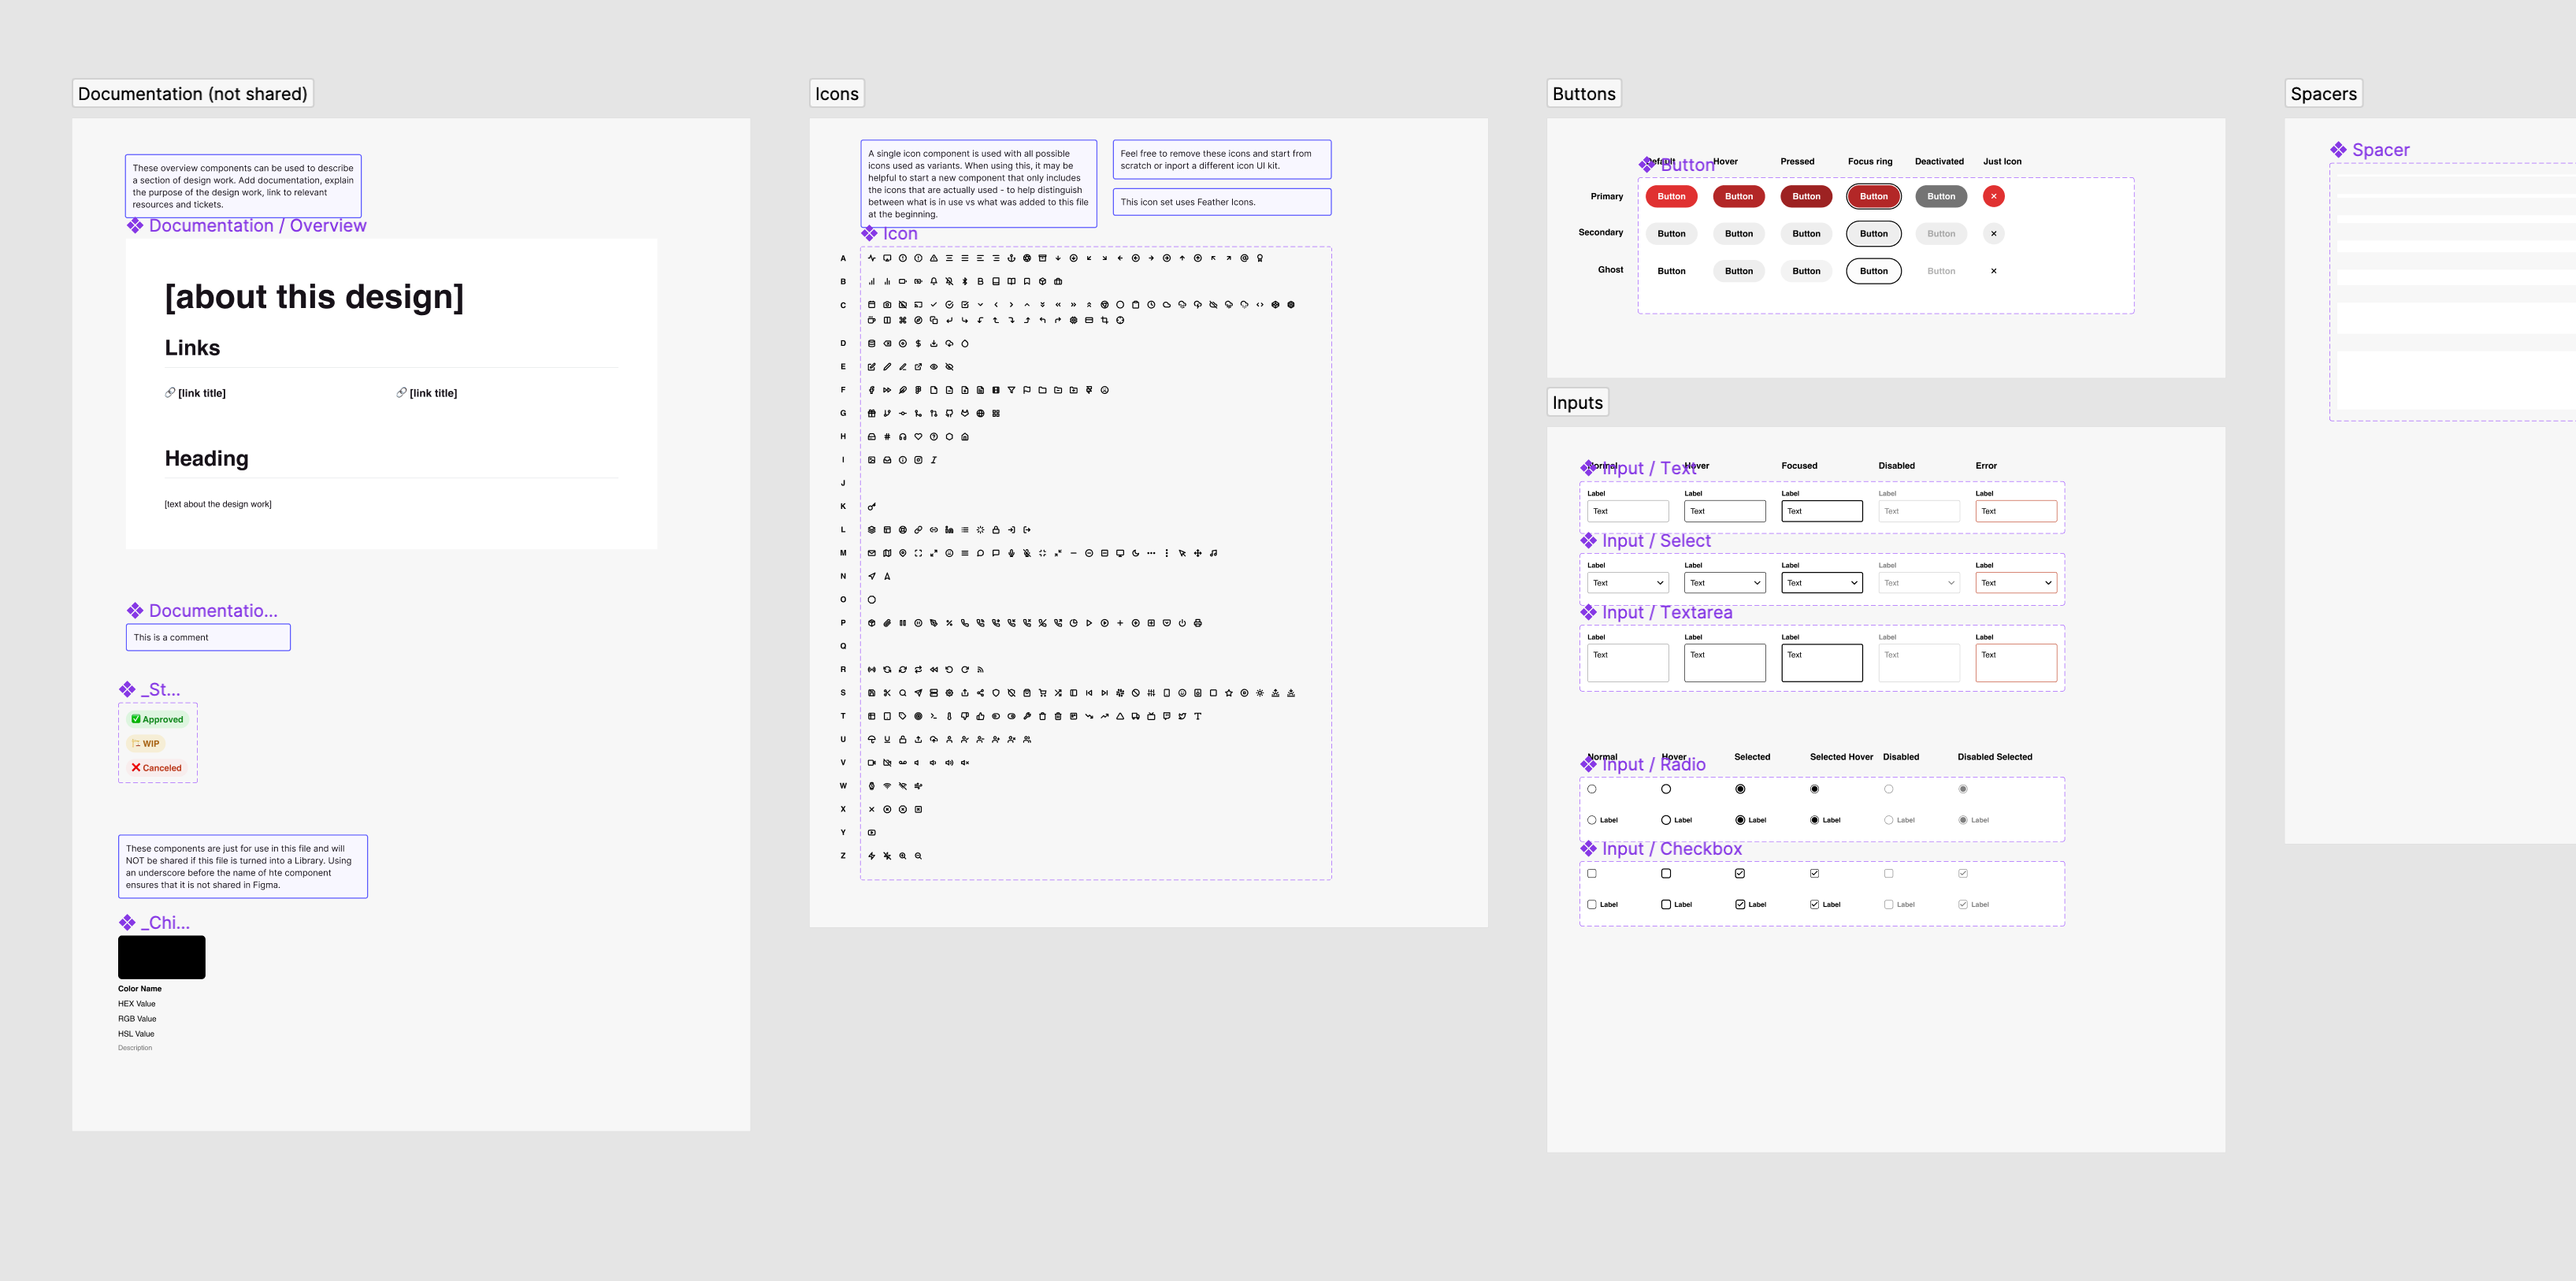Click the unlabeled Selected-state radio button
This screenshot has height=1281, width=2576.
click(x=1740, y=789)
